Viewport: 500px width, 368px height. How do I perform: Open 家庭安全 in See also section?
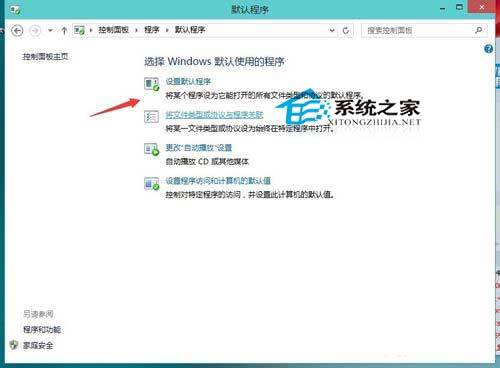pos(38,346)
